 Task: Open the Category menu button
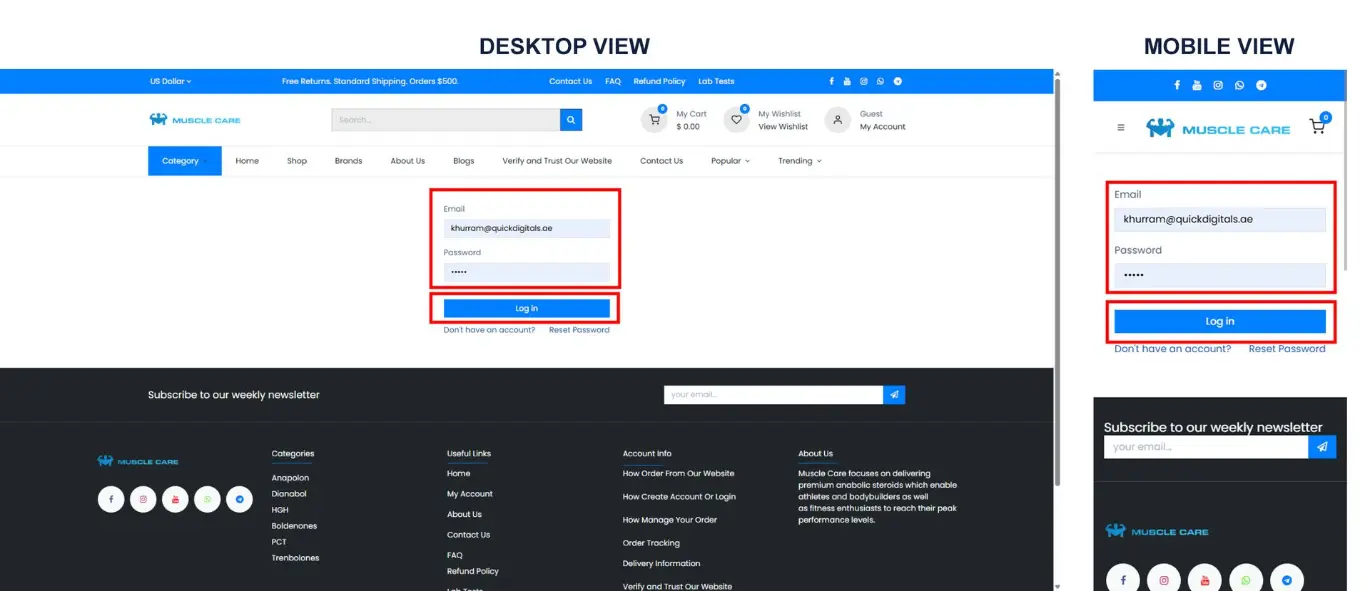coord(184,161)
